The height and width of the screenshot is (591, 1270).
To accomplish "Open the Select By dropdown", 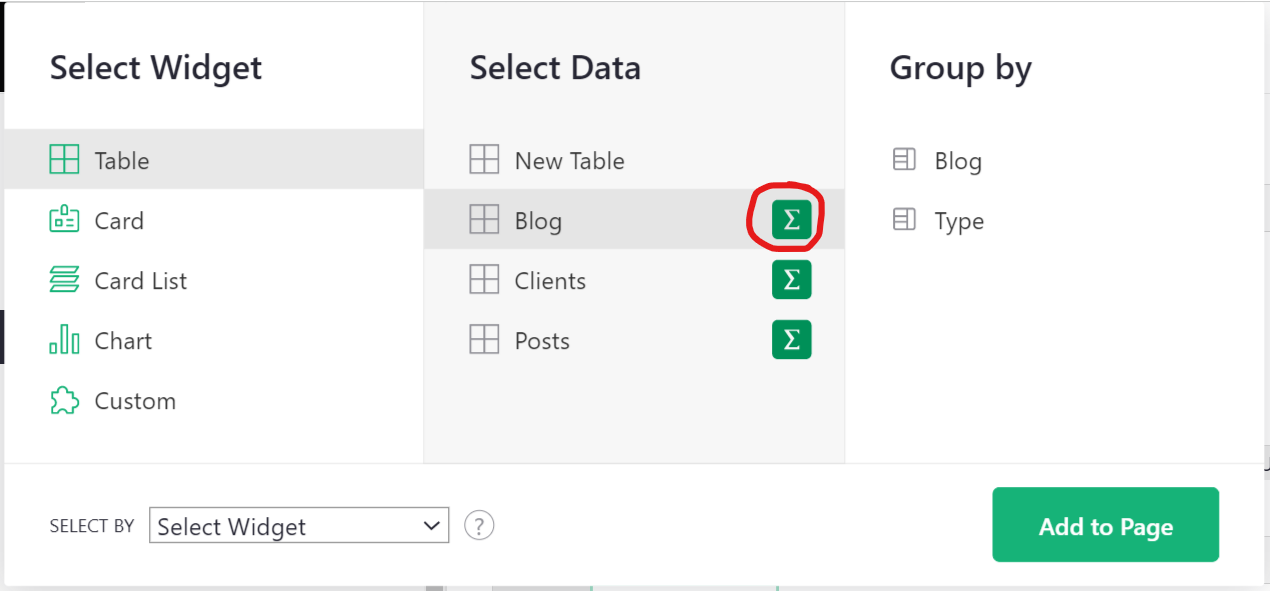I will tap(299, 526).
